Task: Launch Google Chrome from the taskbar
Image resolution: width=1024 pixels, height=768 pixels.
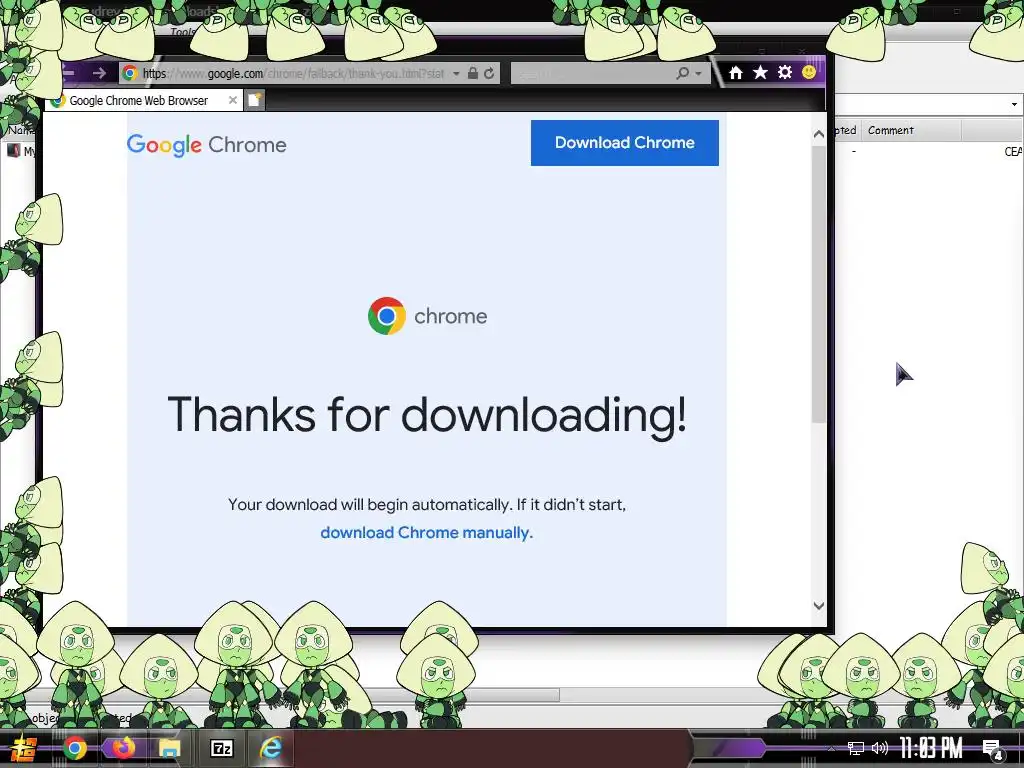Action: click(75, 748)
